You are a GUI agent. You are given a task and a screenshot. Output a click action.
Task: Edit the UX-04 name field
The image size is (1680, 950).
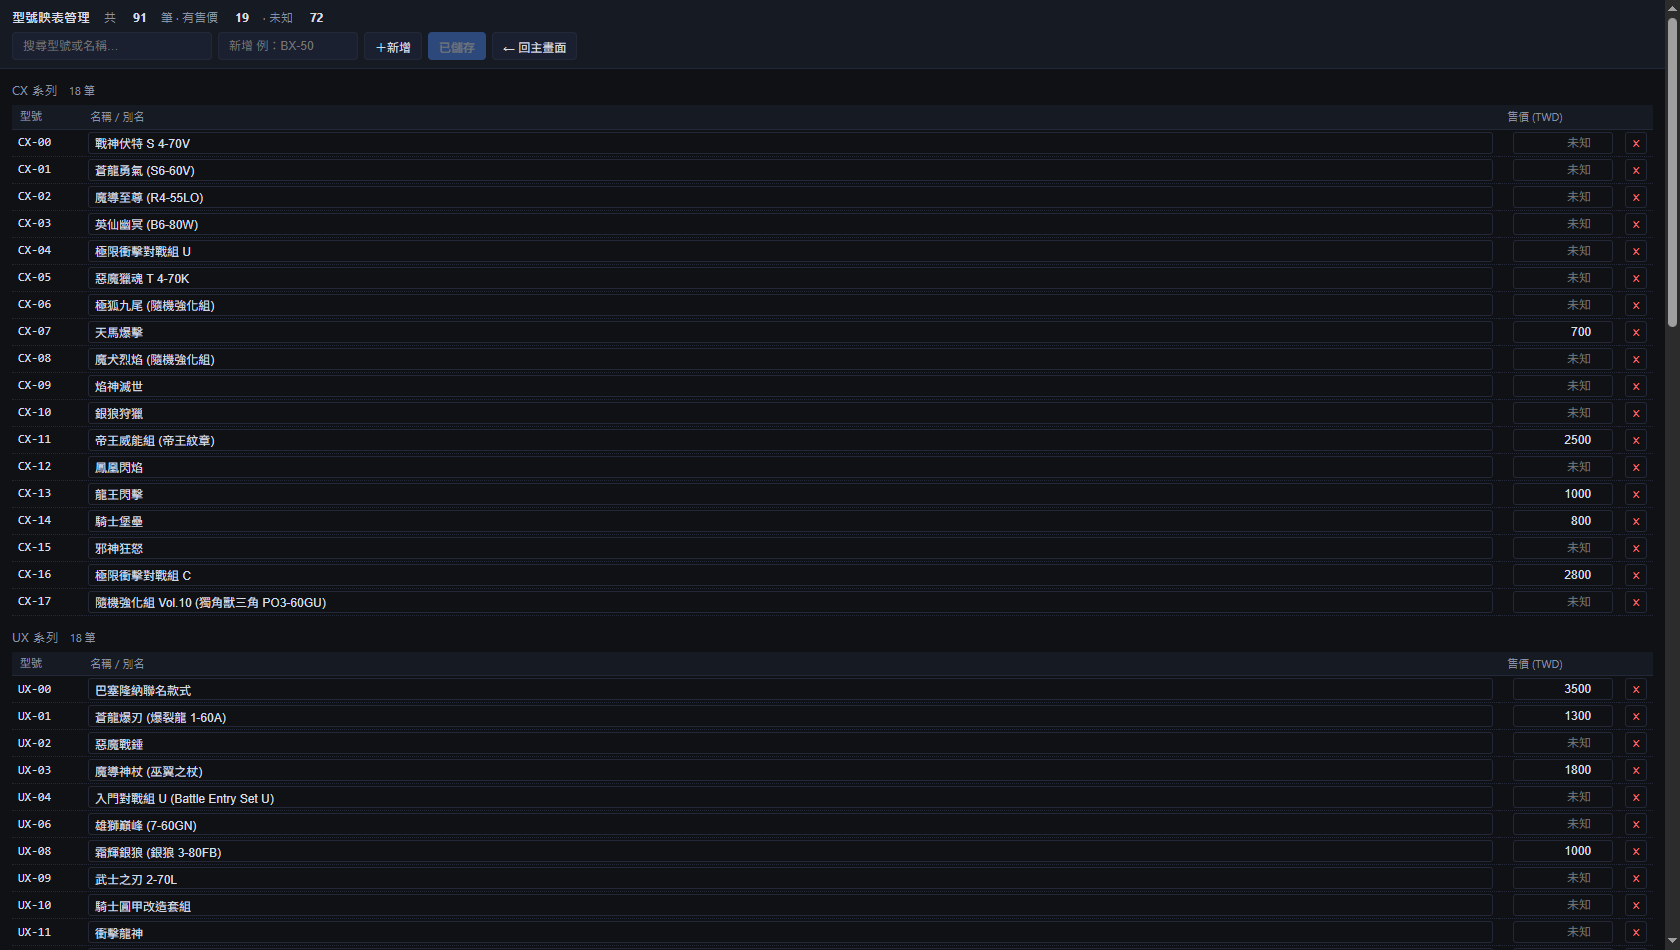point(790,798)
